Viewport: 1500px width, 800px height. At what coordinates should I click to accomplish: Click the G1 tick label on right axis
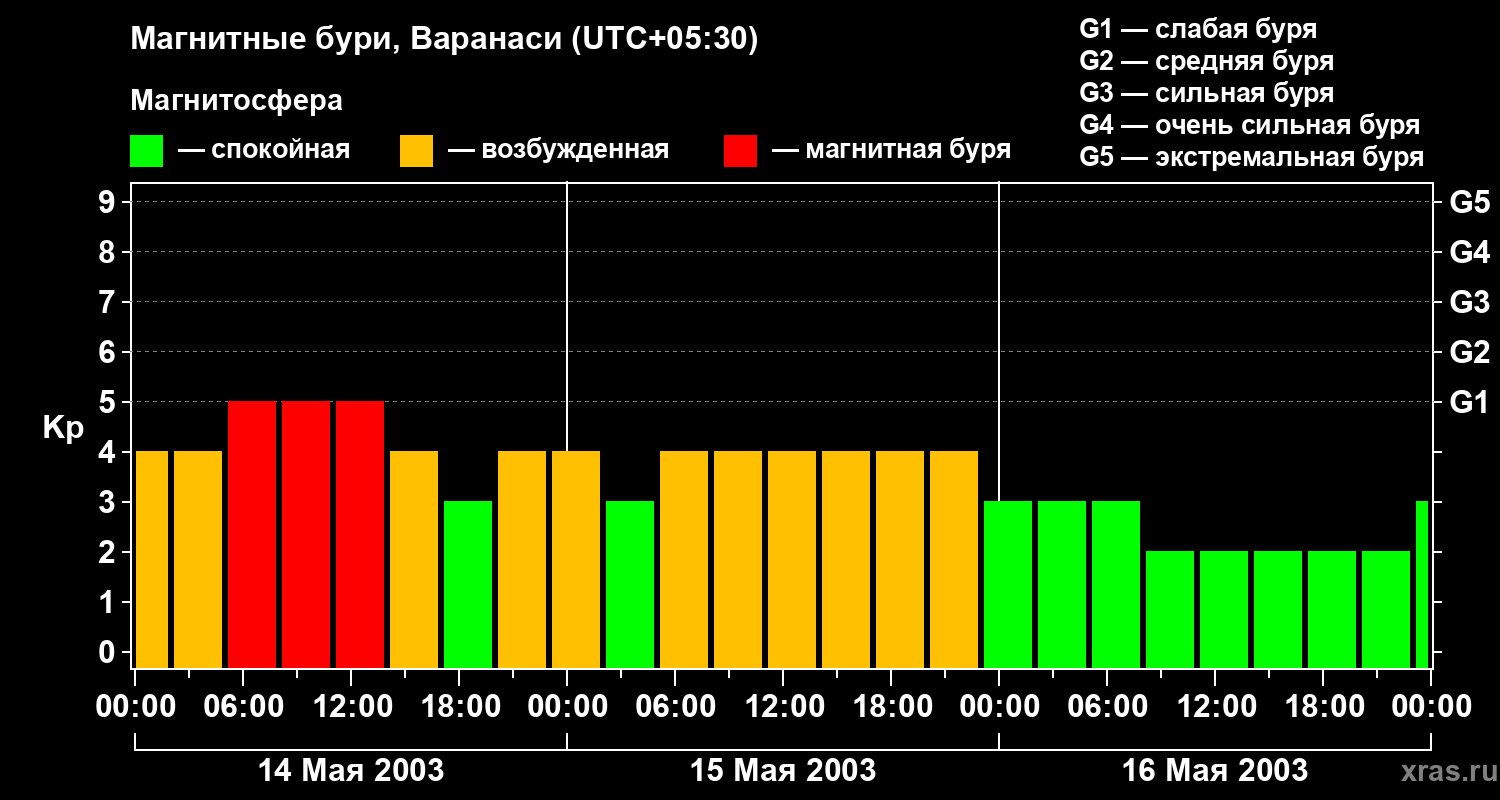1469,403
